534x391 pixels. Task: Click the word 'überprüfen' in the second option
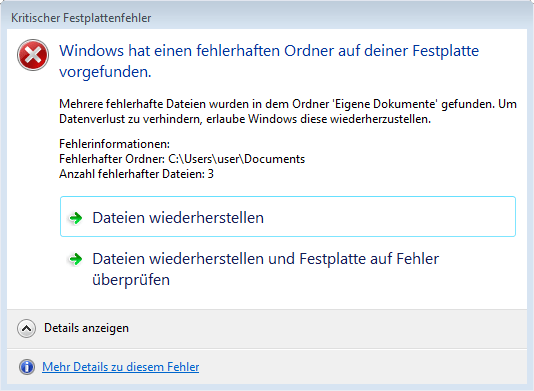[x=131, y=280]
